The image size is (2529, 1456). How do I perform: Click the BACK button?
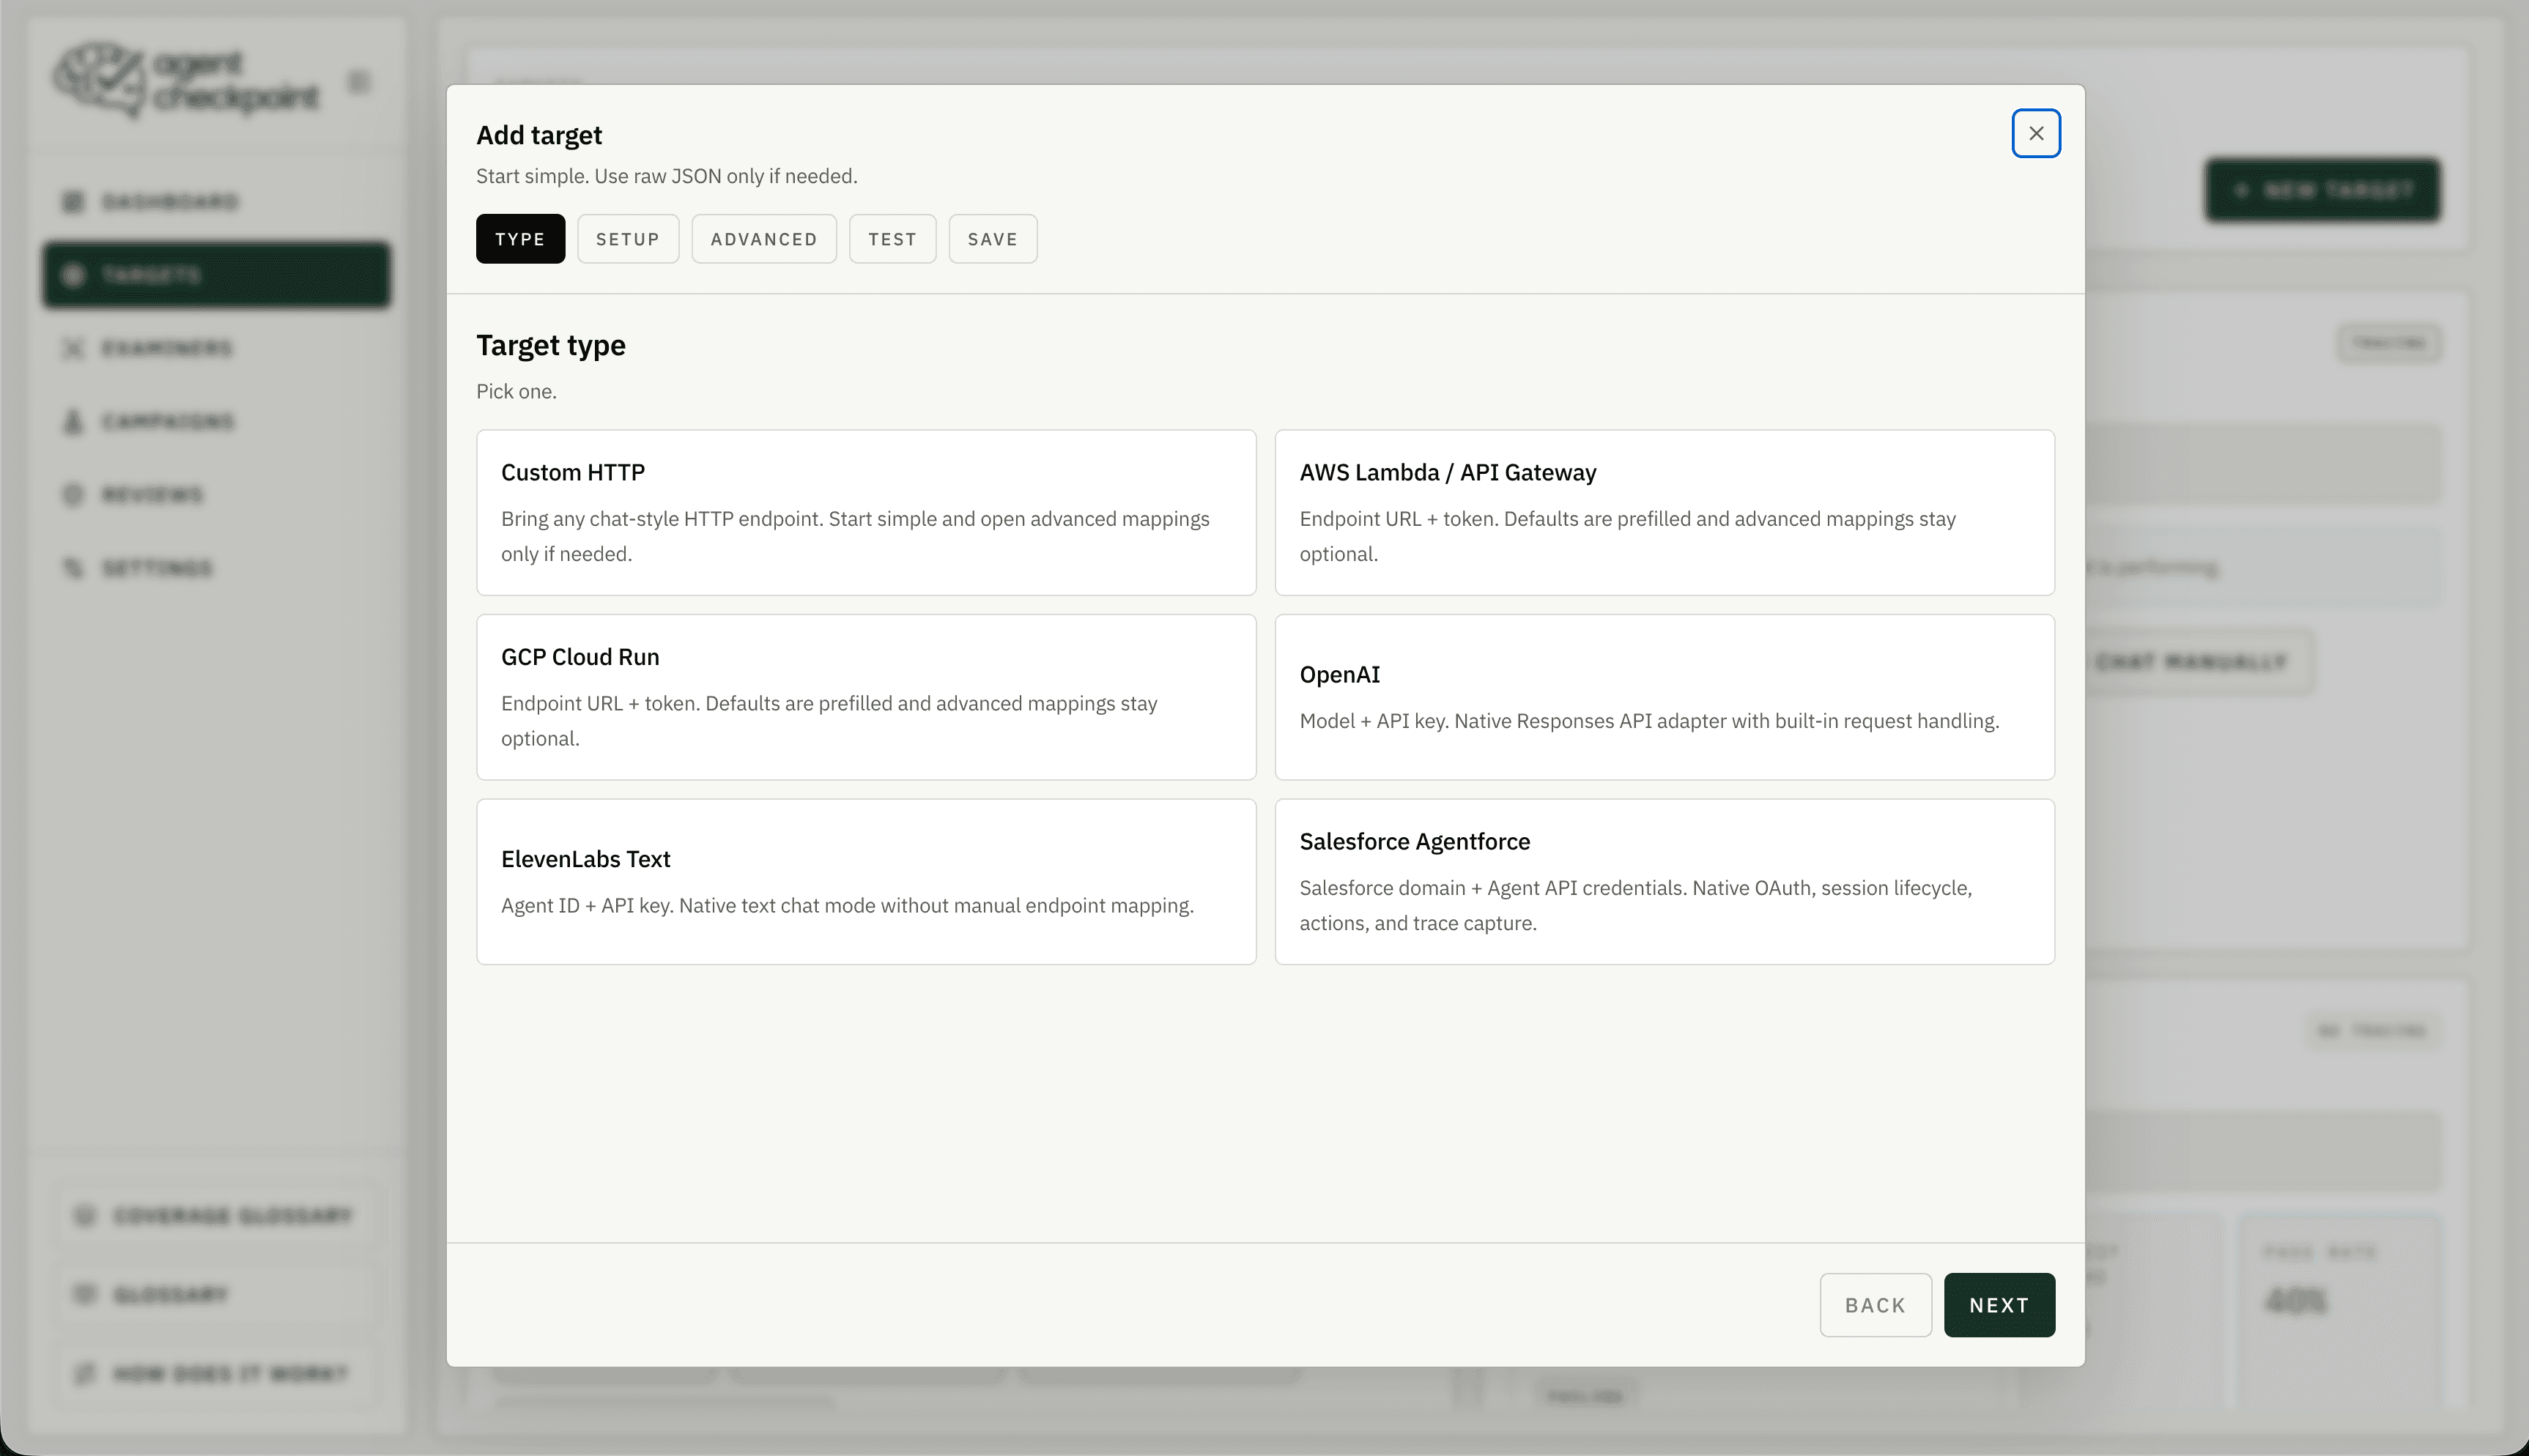click(x=1875, y=1304)
